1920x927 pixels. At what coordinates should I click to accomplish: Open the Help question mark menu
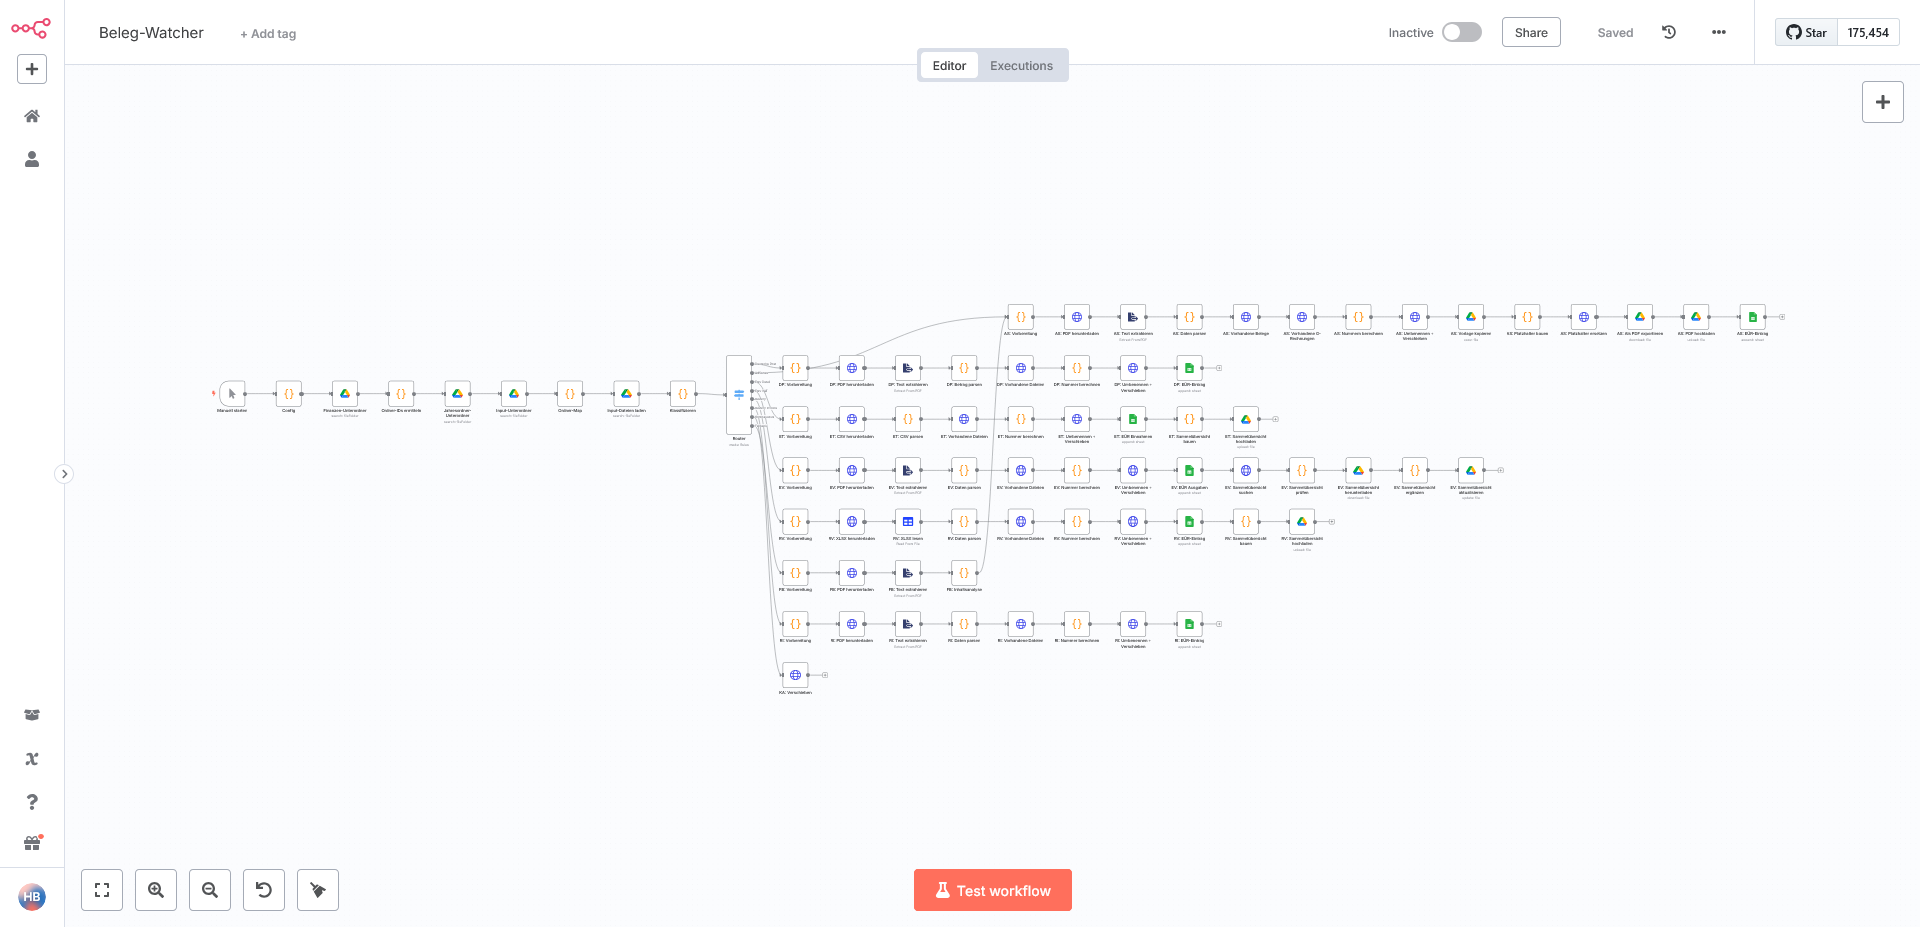point(32,802)
